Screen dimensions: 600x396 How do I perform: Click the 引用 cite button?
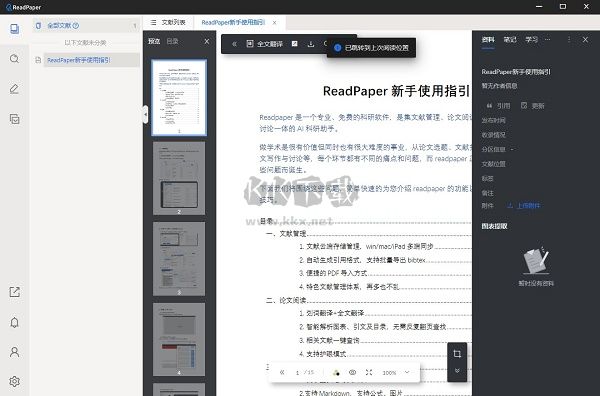click(x=498, y=106)
